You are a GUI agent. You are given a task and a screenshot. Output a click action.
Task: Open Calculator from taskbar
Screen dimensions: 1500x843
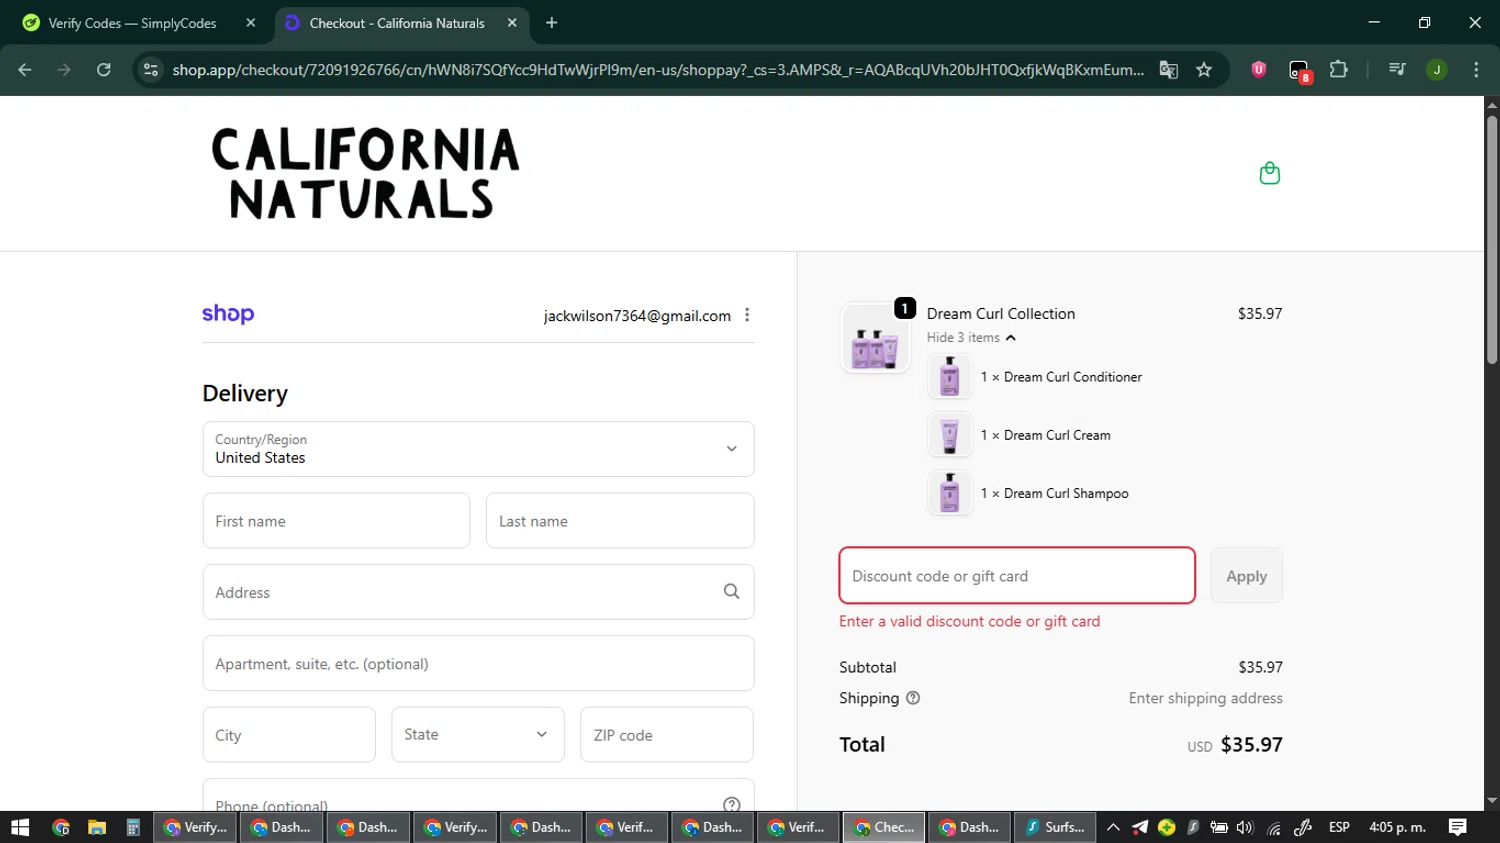point(133,827)
